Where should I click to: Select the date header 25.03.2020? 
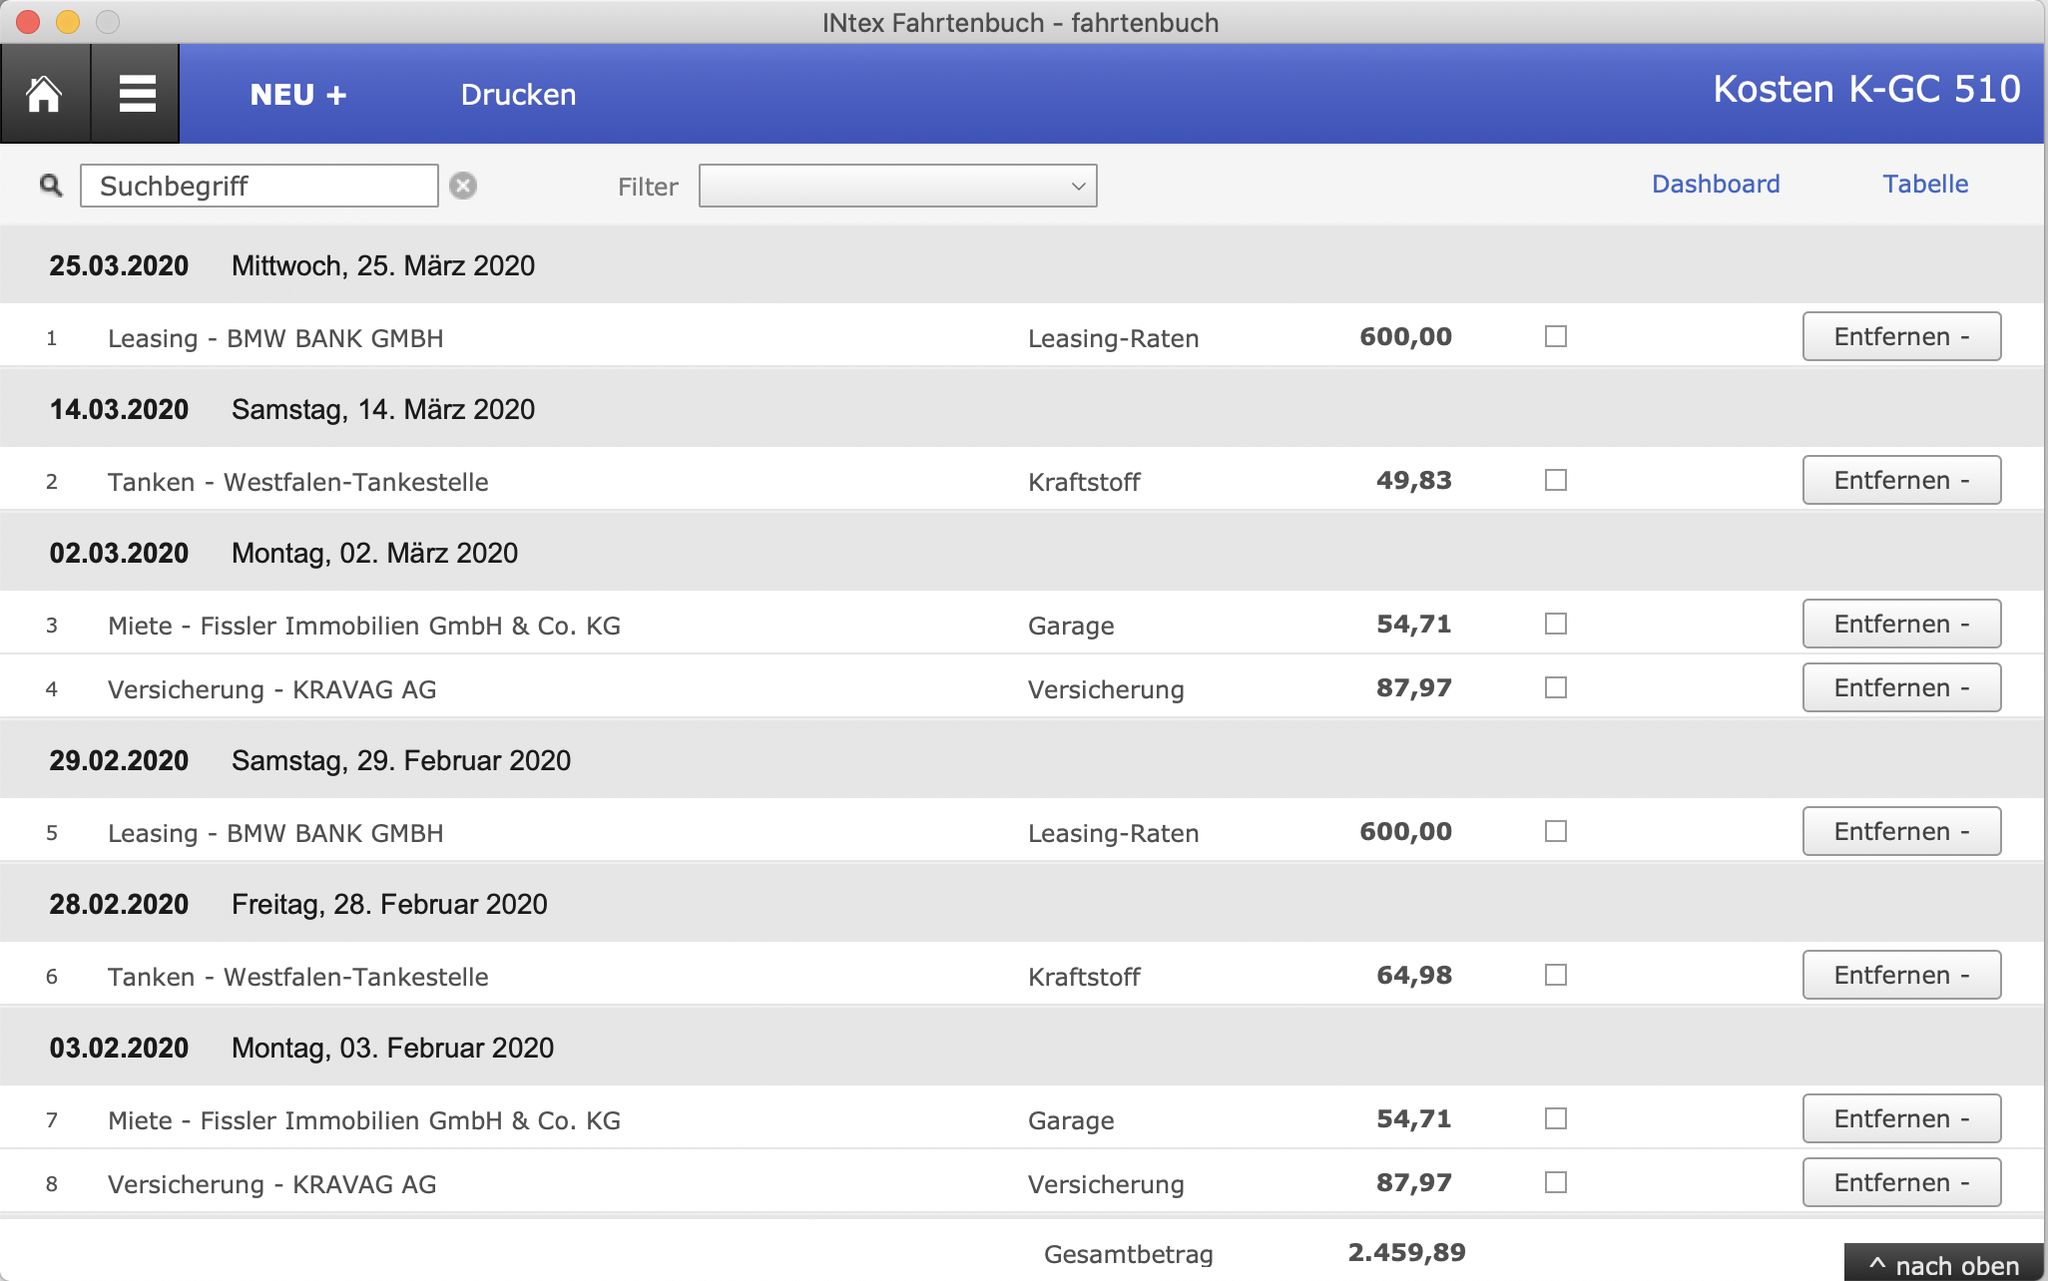(119, 266)
